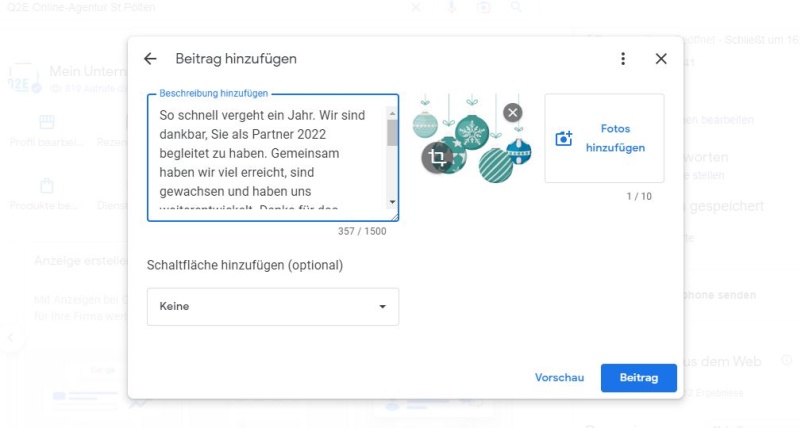Click the magnifier search icon in background
This screenshot has height=428, width=800.
(516, 7)
